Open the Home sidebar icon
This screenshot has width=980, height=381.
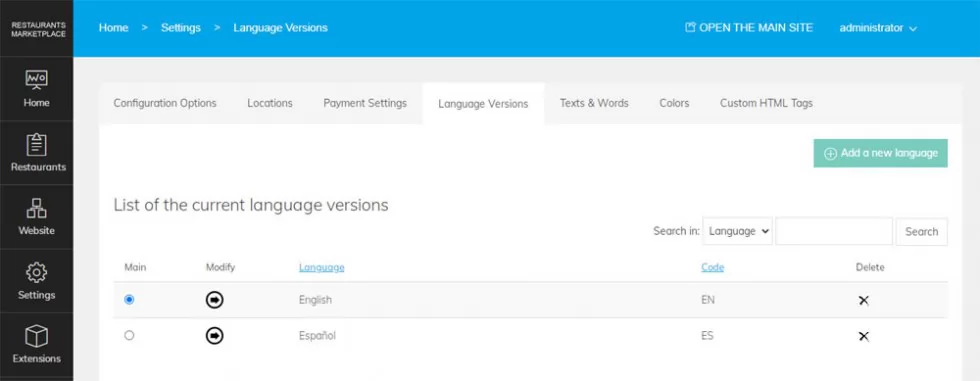[x=36, y=80]
